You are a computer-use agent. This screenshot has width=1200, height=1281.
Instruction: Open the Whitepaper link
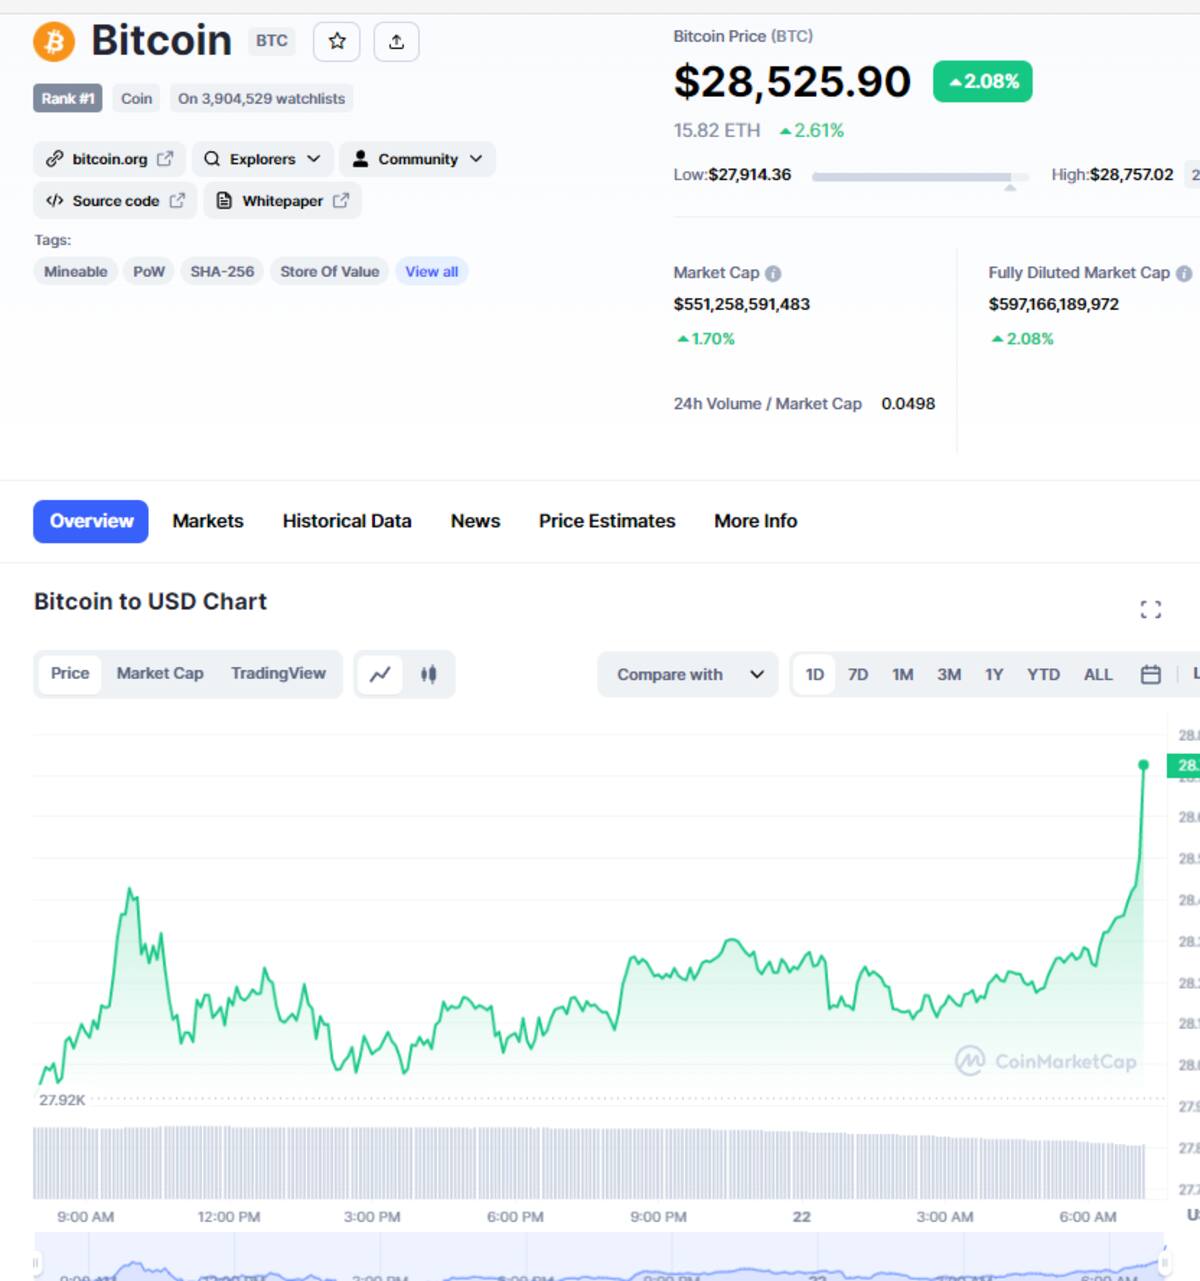[x=283, y=201]
